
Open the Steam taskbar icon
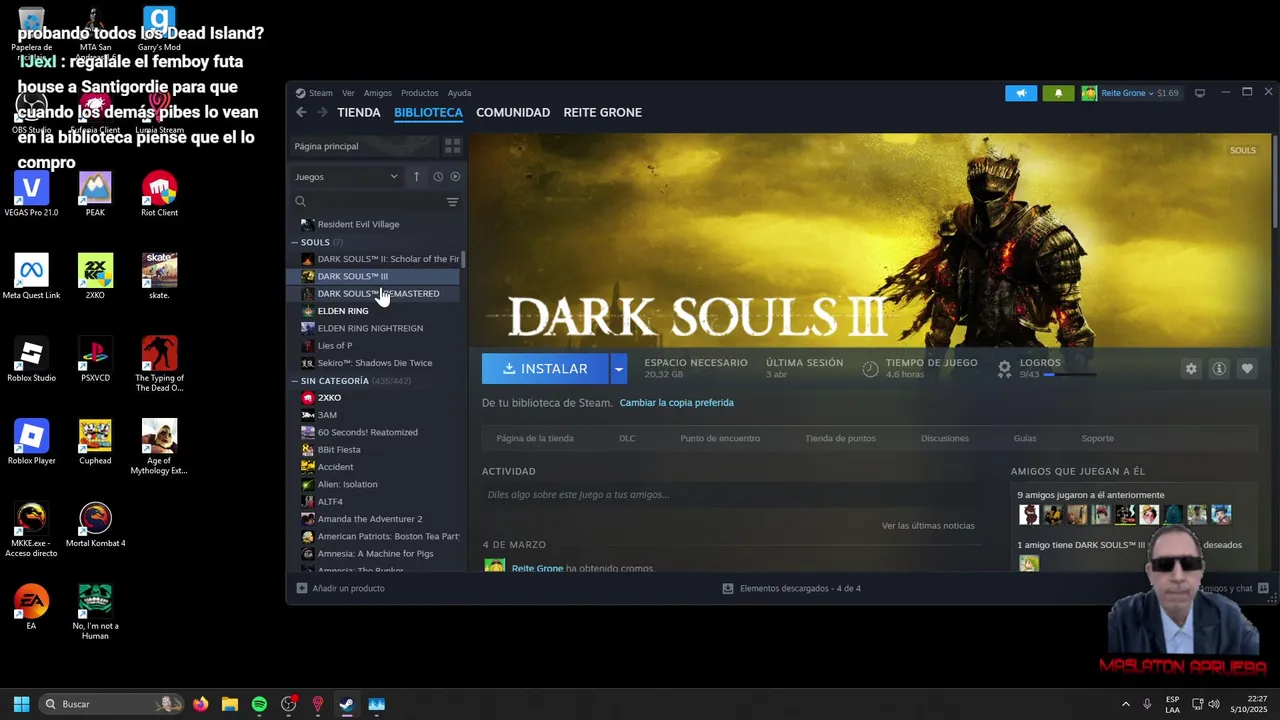pos(346,704)
